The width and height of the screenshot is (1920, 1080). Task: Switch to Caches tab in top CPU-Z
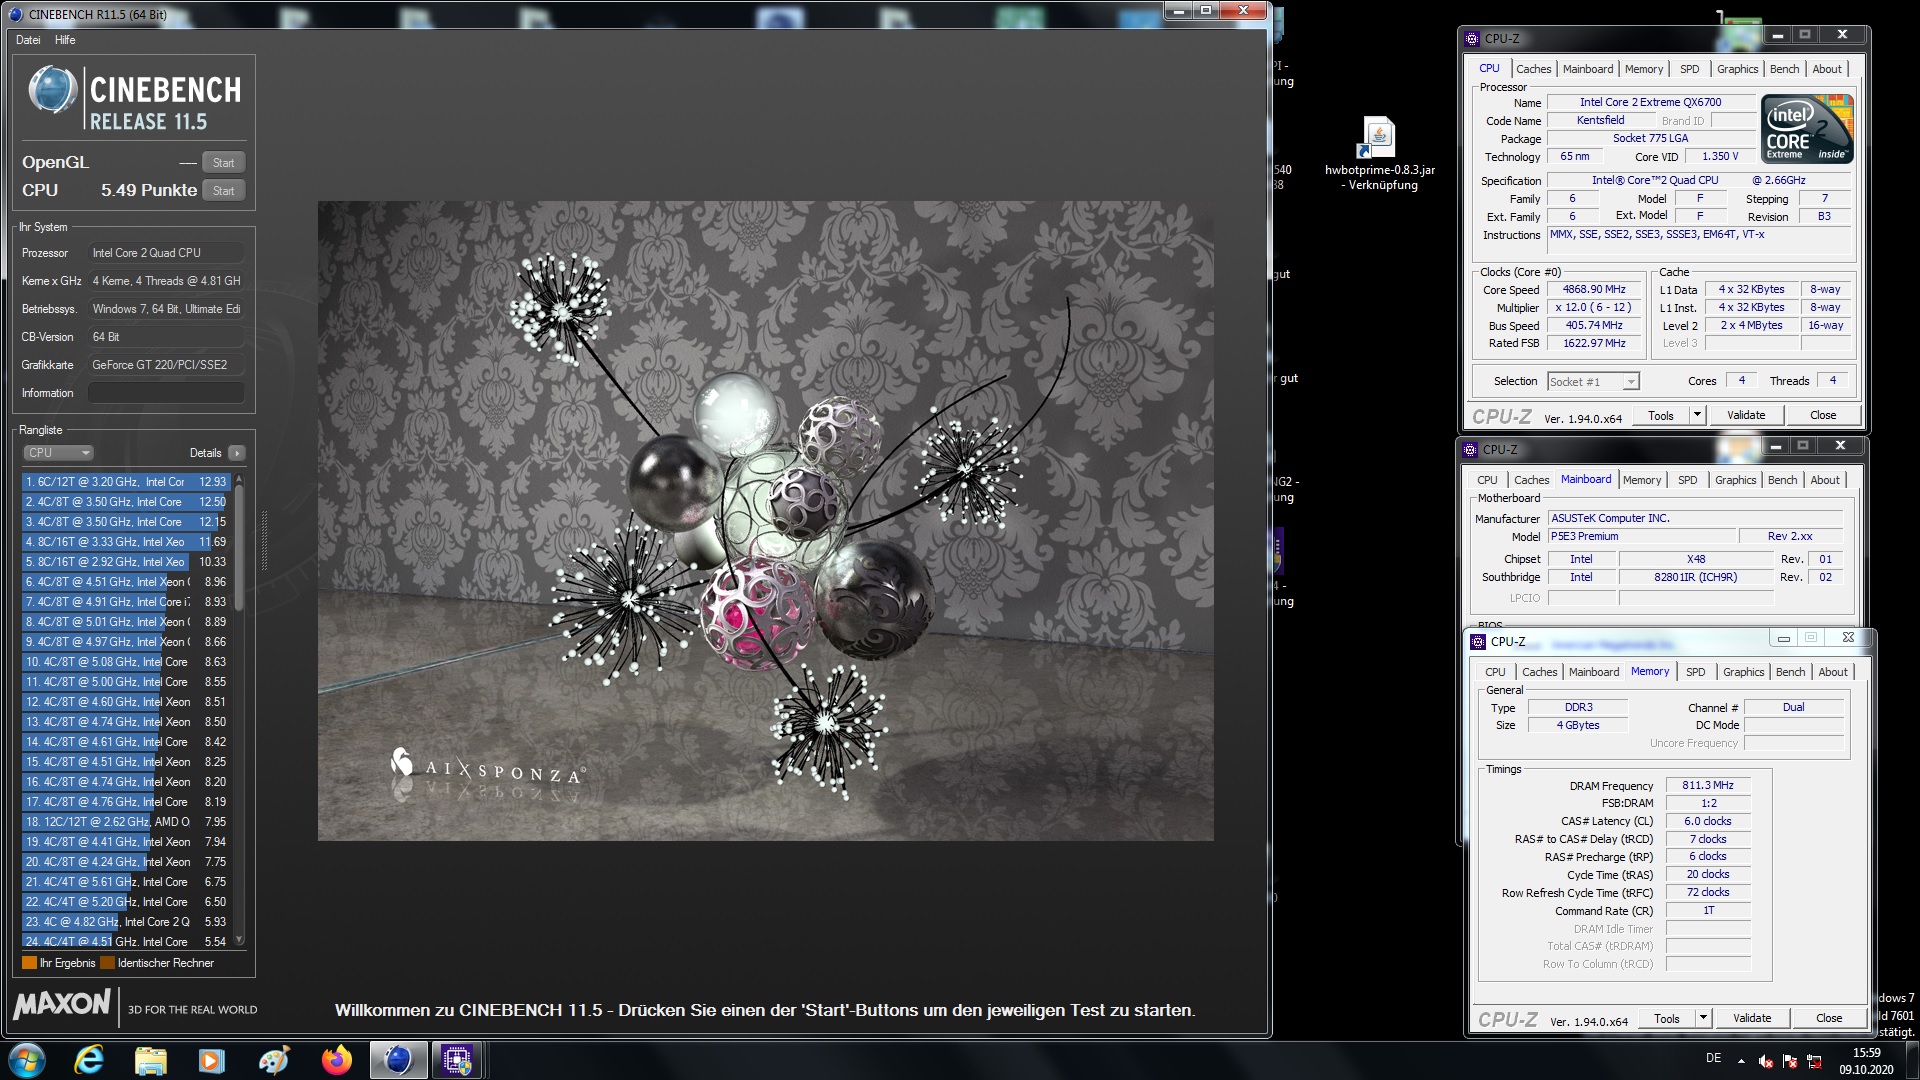[x=1533, y=69]
